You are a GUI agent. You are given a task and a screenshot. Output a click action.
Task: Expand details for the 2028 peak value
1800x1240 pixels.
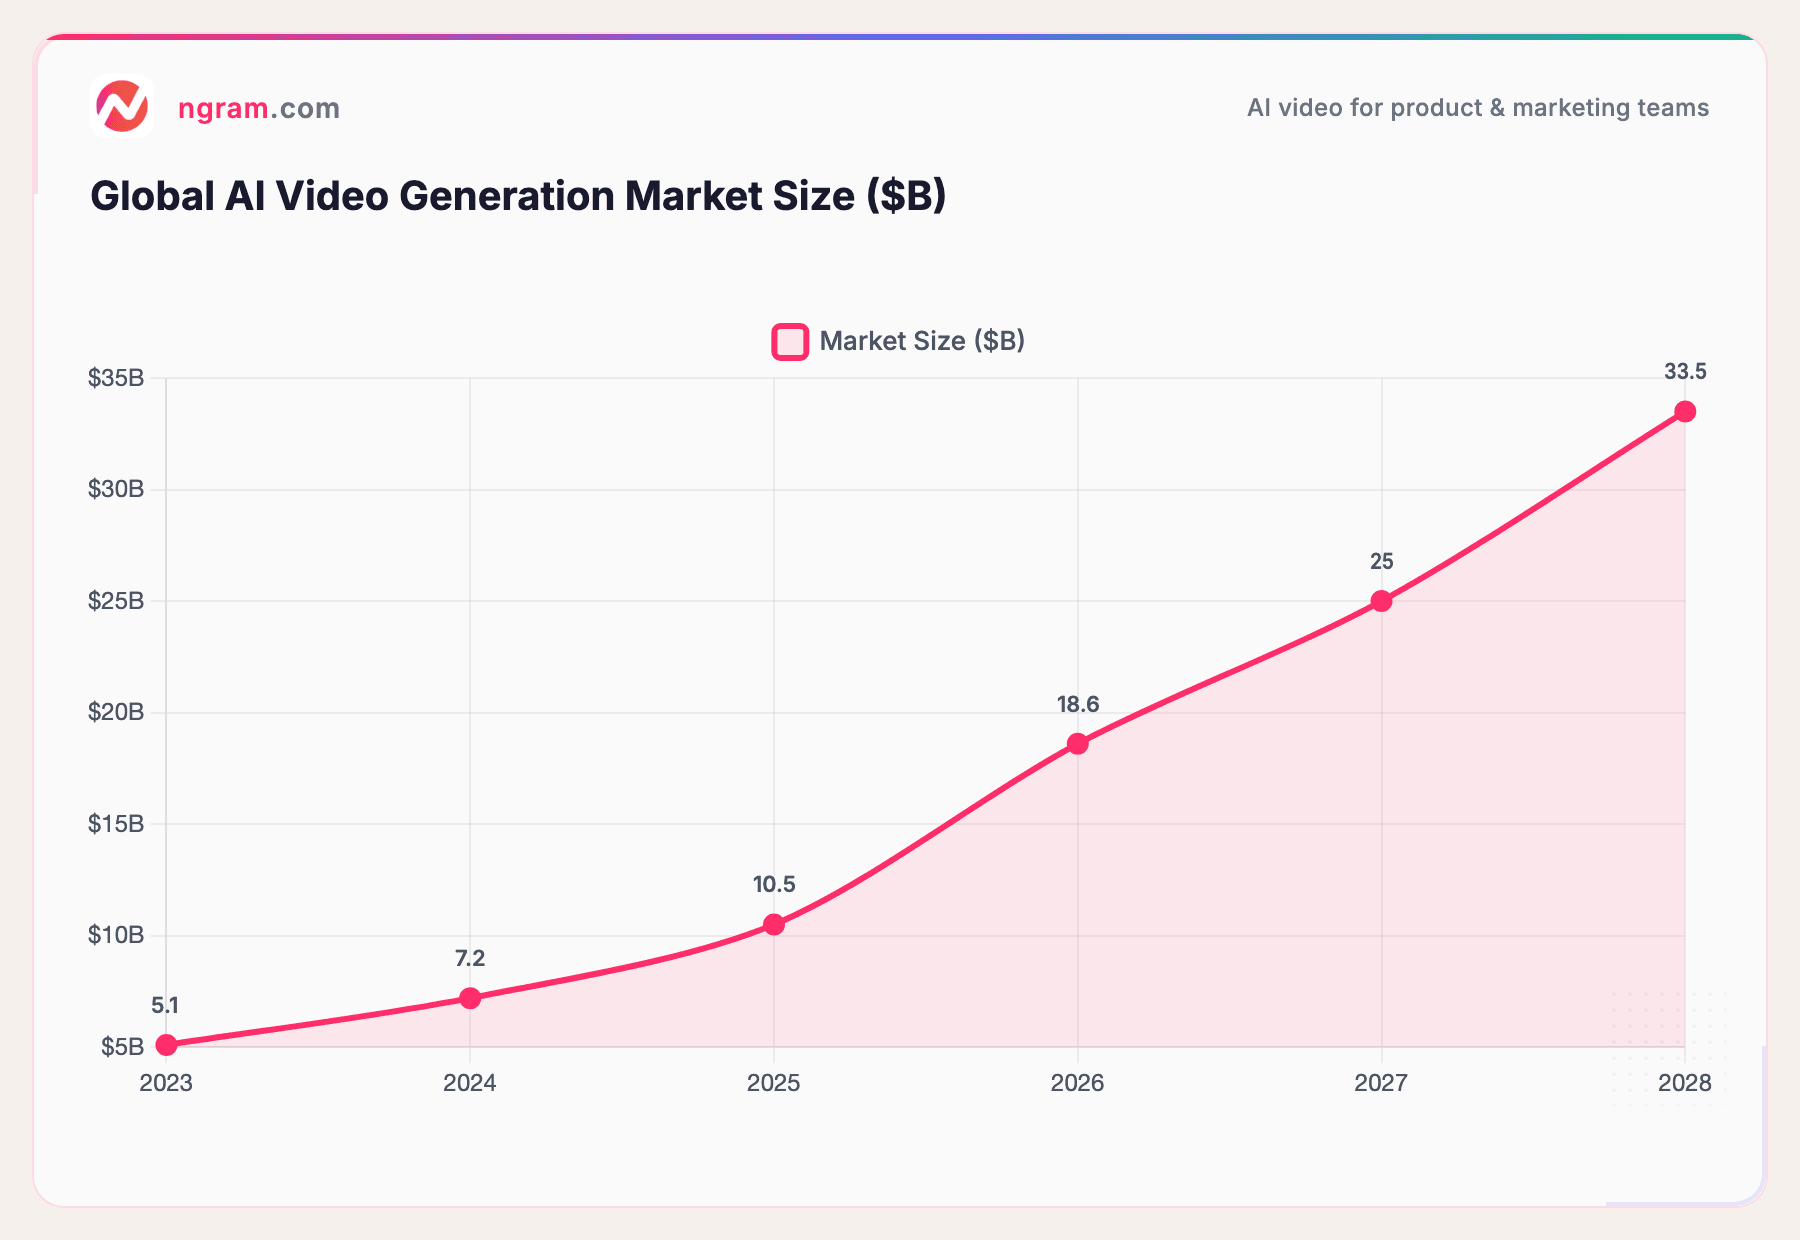pos(1685,410)
